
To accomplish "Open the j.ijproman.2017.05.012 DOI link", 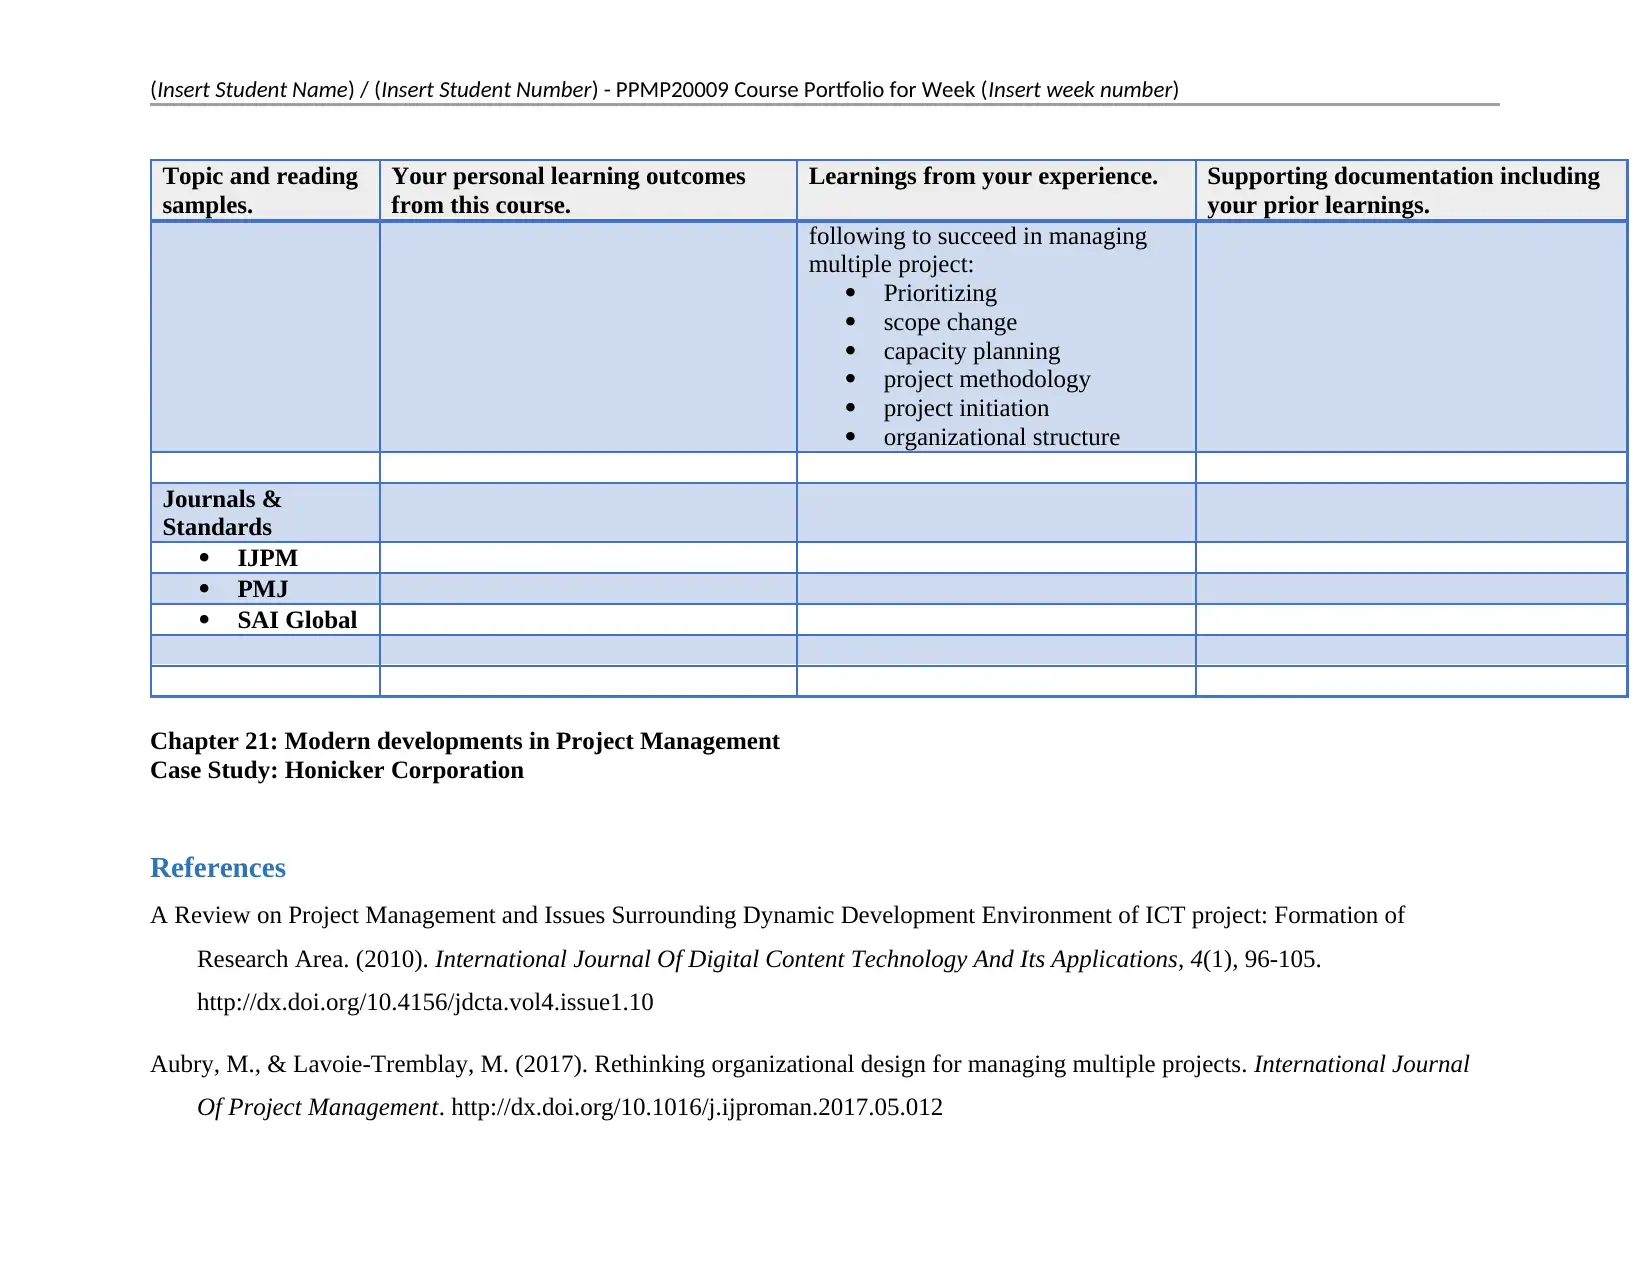I will point(697,1107).
